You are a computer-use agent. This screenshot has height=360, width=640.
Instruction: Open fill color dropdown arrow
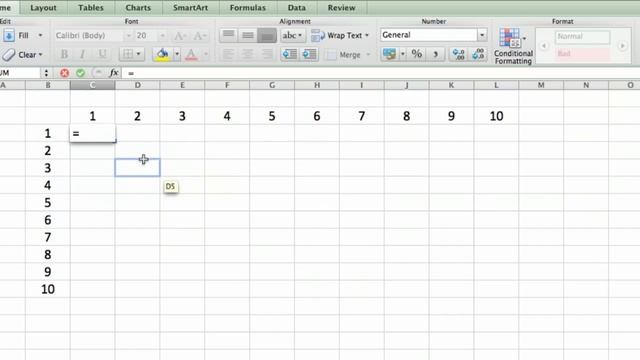click(x=177, y=54)
